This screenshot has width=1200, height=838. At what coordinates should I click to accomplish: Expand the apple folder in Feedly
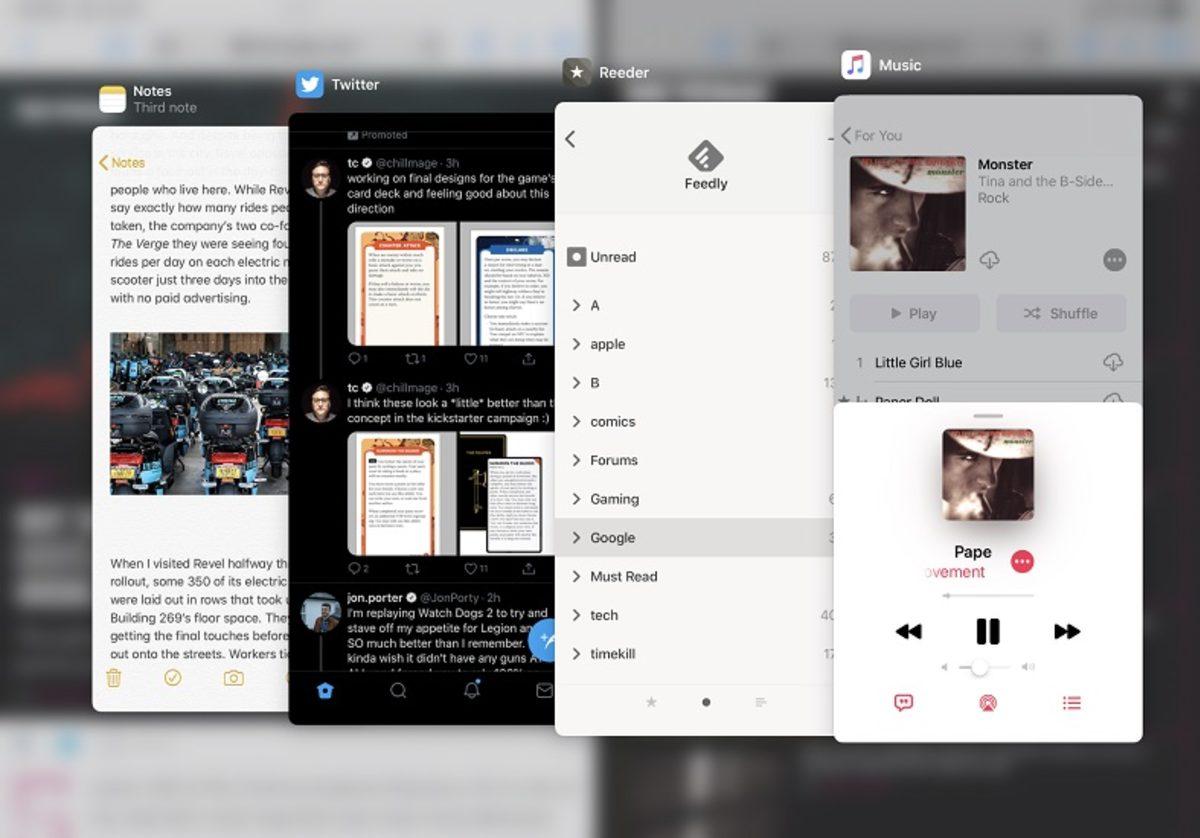pyautogui.click(x=577, y=344)
